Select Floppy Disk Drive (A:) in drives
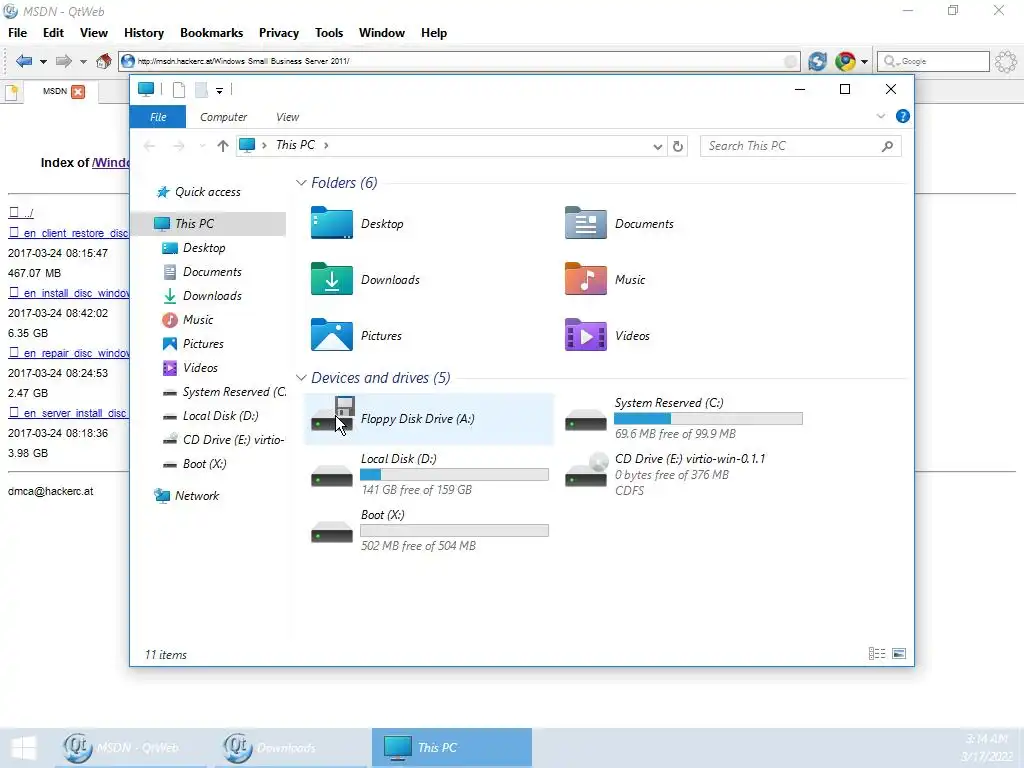 click(x=429, y=419)
